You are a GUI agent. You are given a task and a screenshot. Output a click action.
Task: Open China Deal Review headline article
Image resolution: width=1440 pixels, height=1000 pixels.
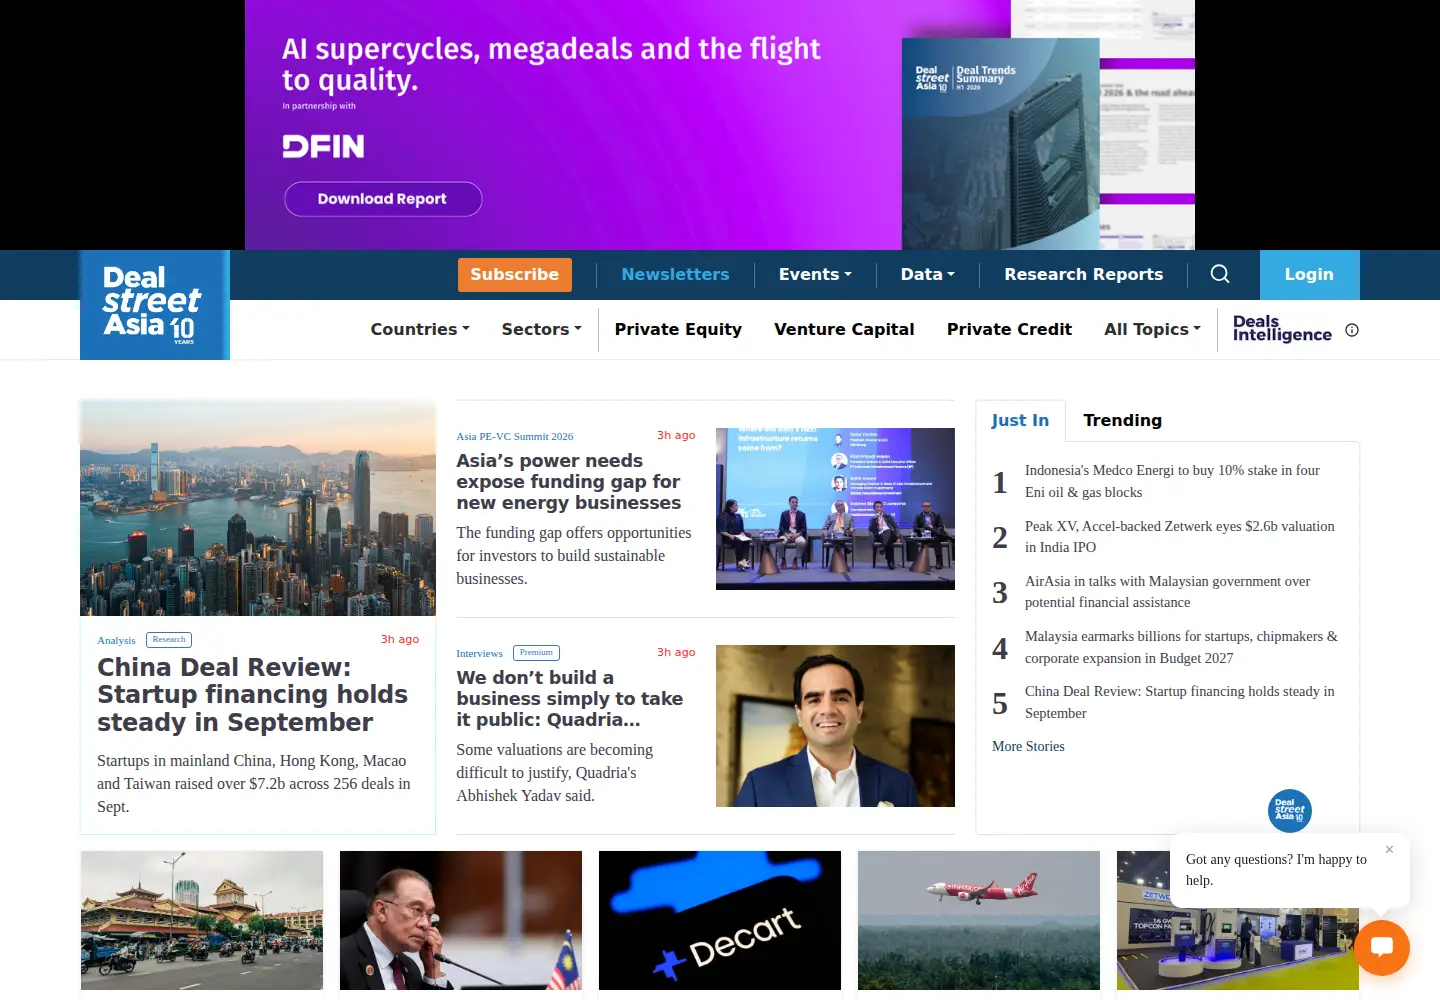coord(252,695)
